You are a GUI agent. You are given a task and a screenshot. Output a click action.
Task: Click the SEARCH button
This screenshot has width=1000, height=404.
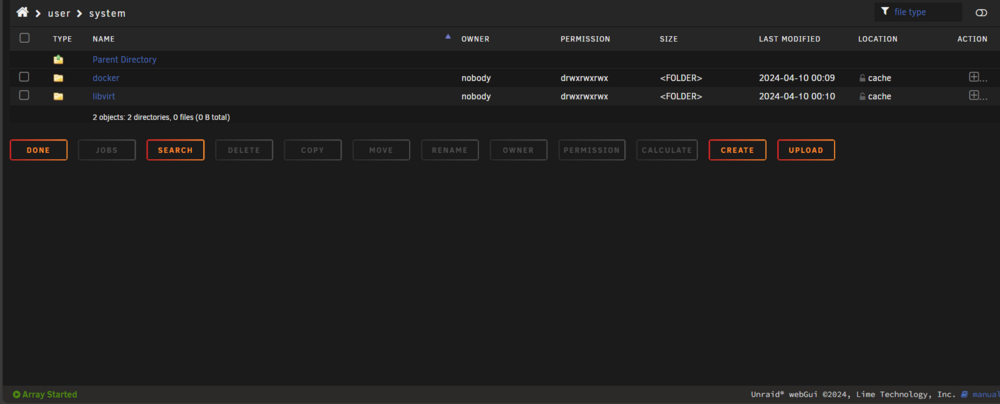tap(175, 150)
